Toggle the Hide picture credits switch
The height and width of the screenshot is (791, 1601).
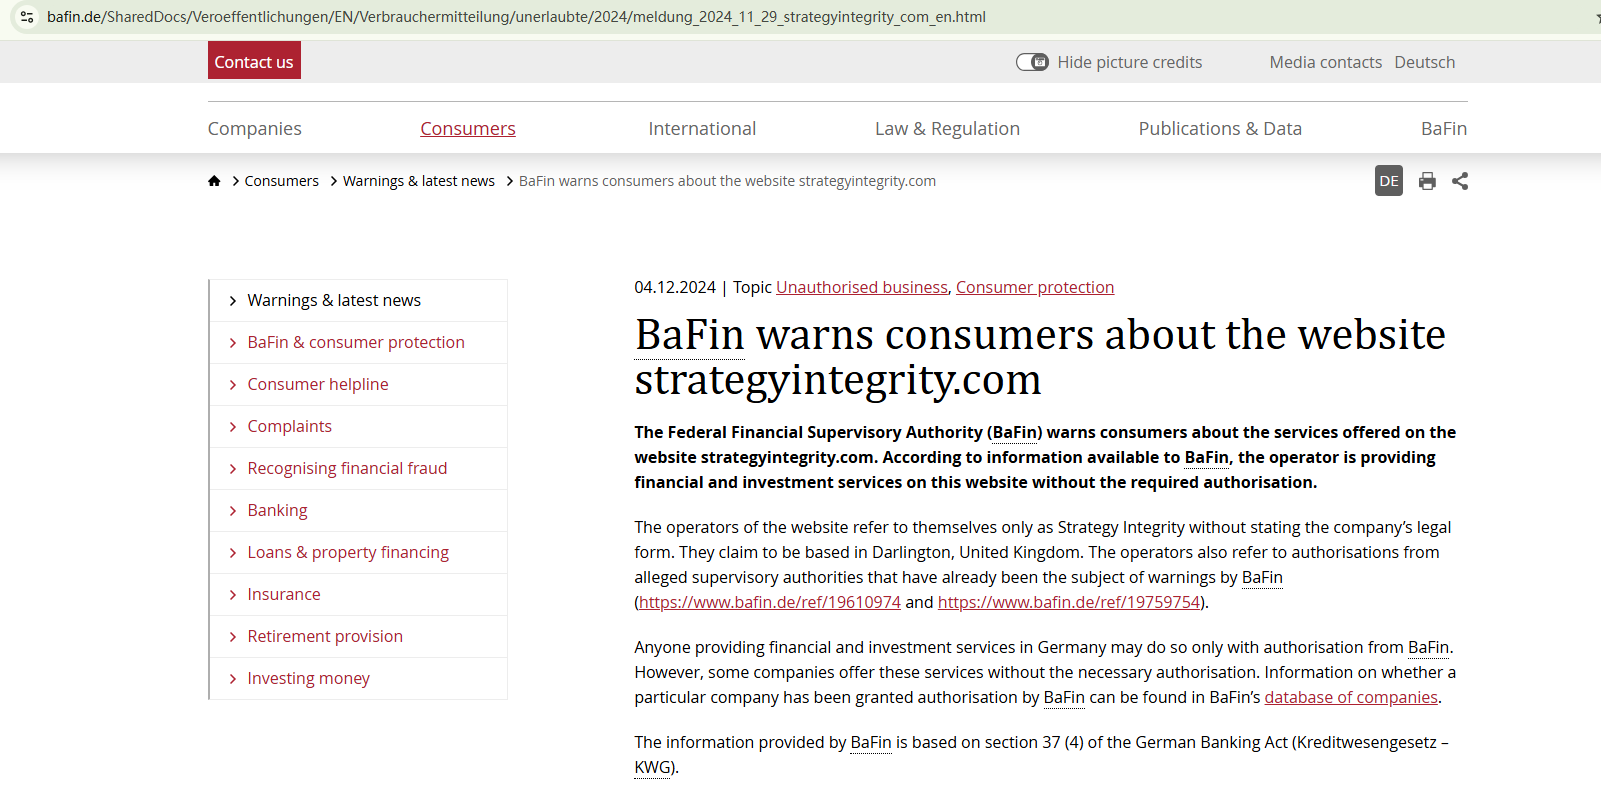click(x=1032, y=62)
